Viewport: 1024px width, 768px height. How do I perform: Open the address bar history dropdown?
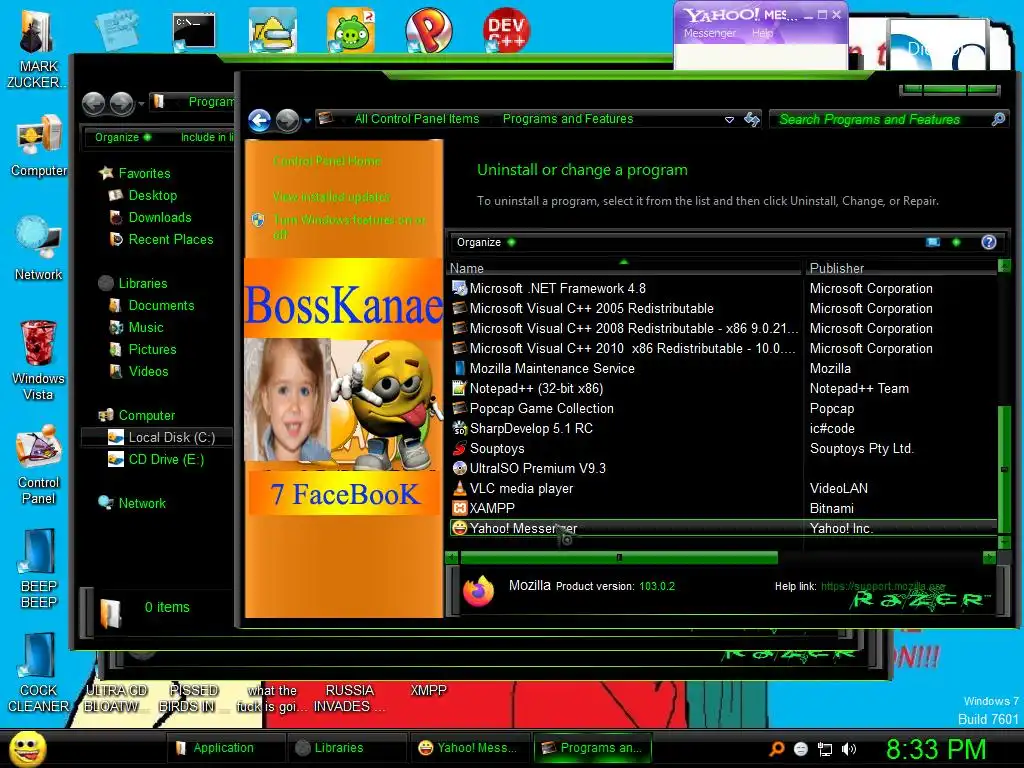point(729,120)
